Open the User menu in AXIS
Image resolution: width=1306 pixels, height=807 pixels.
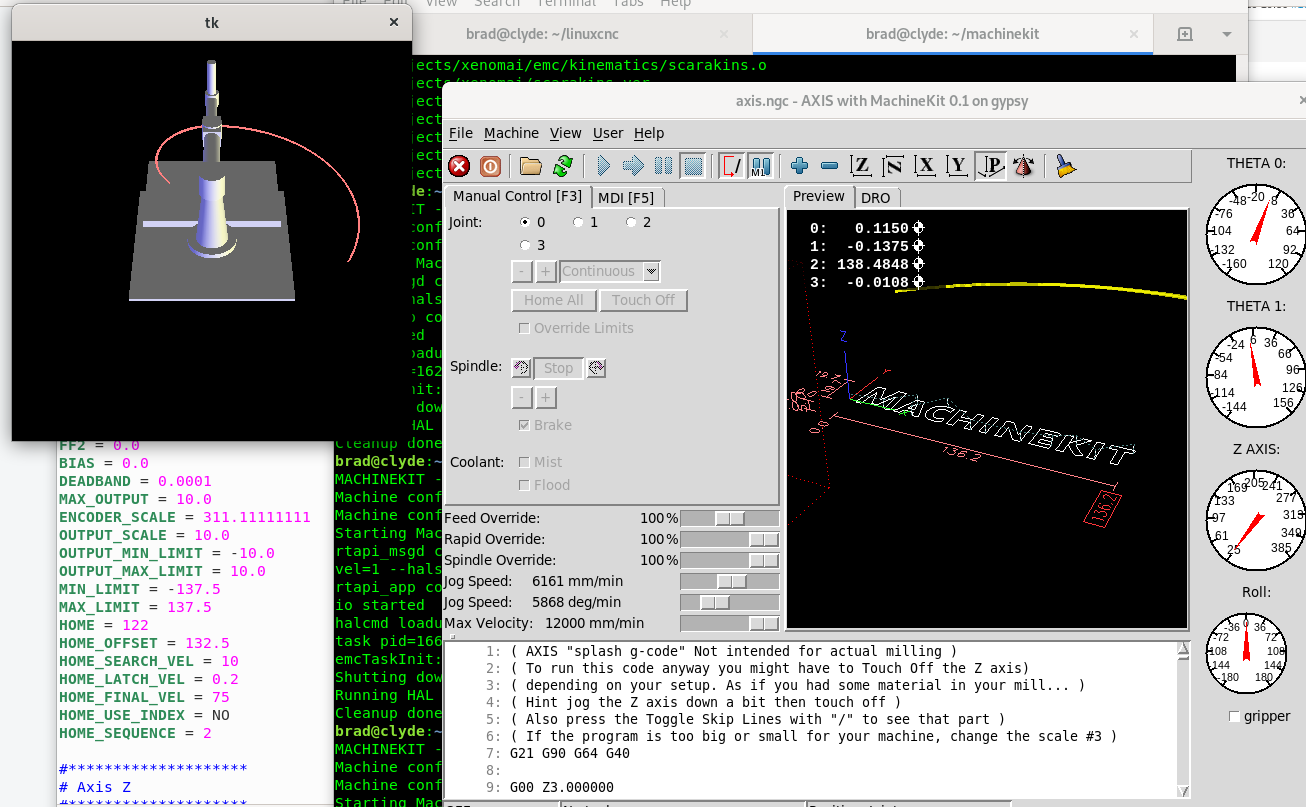(x=608, y=133)
